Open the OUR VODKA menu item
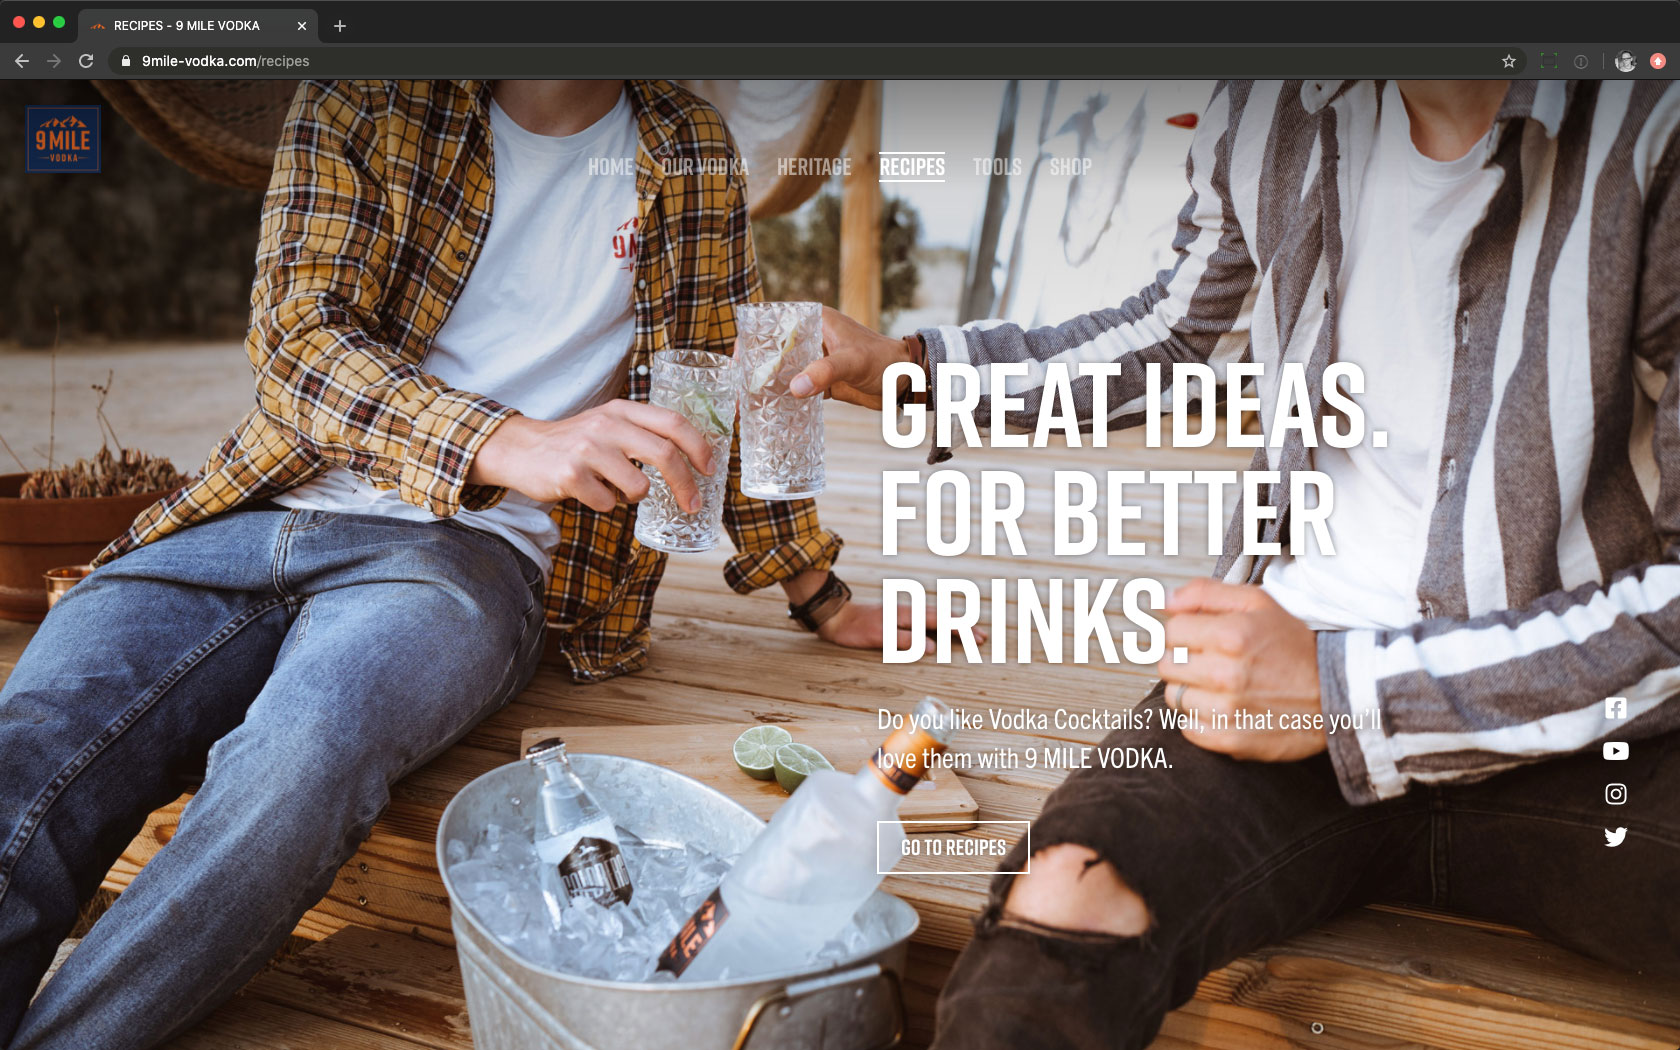1680x1050 pixels. (705, 167)
